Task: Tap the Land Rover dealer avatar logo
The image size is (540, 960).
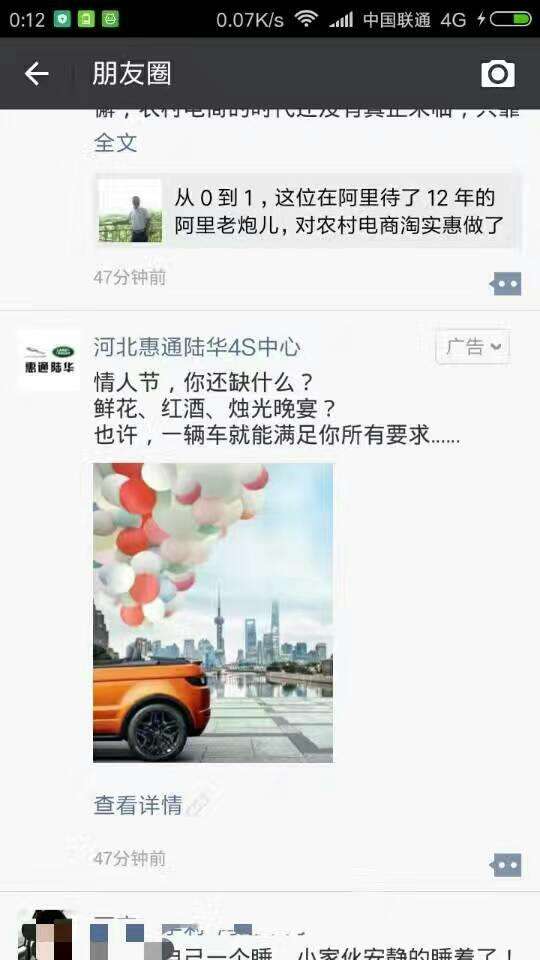Action: tap(49, 359)
